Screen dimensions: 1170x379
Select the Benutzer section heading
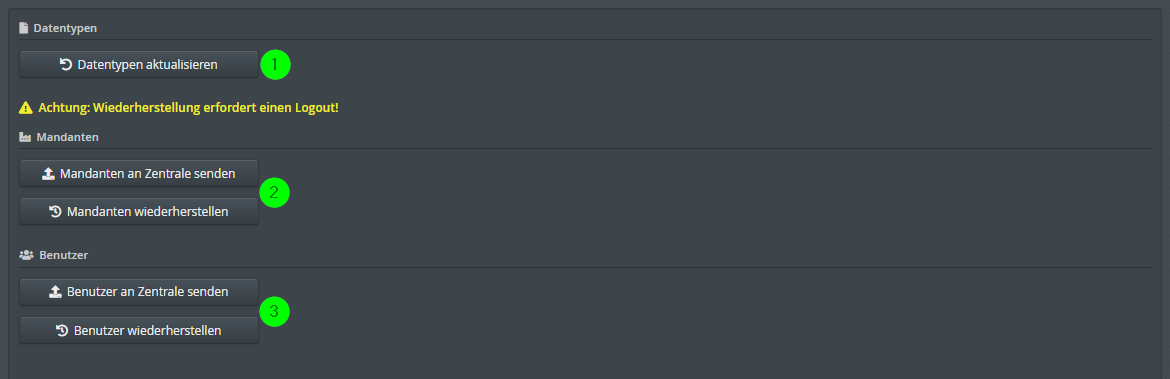[63, 255]
